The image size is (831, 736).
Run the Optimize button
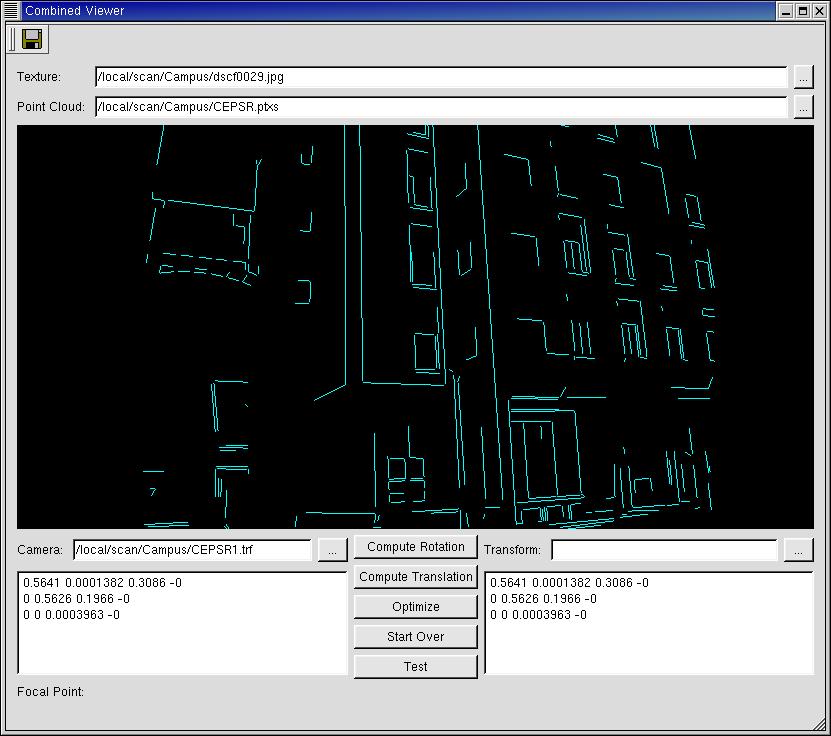(x=416, y=607)
